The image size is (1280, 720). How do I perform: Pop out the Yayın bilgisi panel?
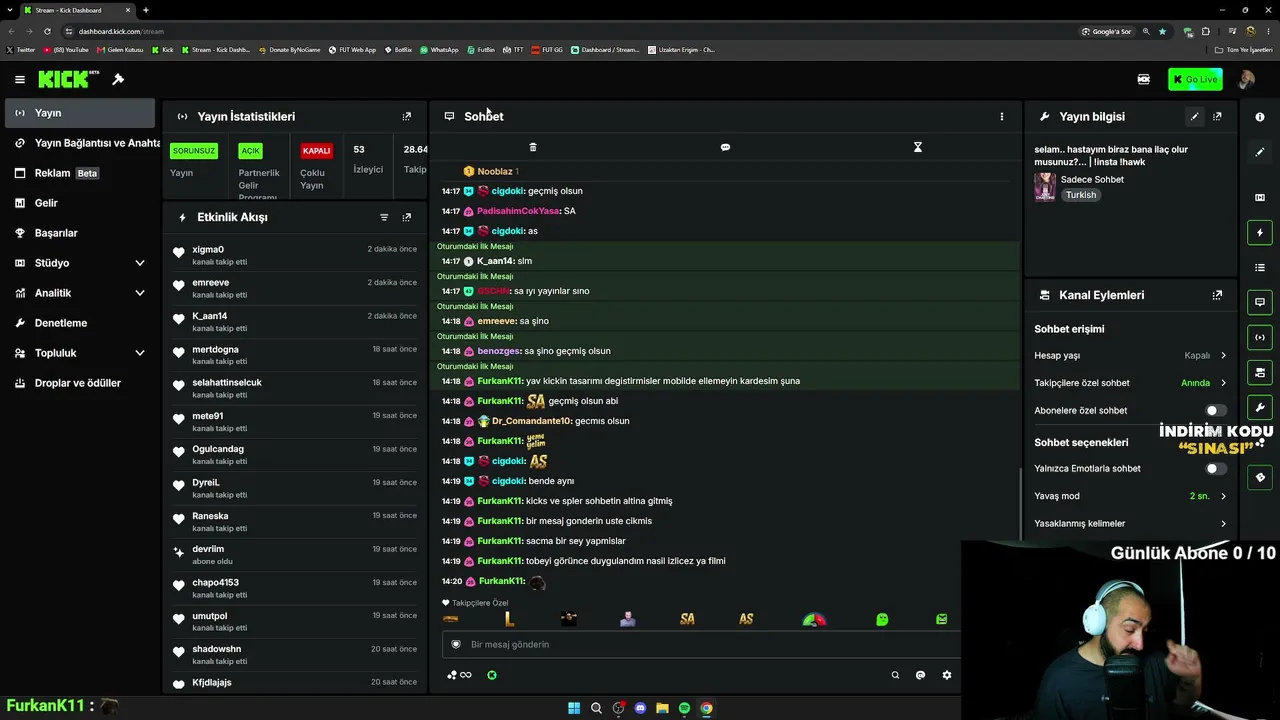click(1217, 116)
